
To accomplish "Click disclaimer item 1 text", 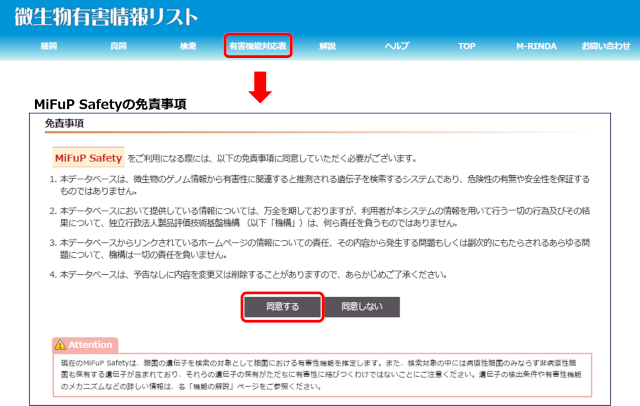I will tap(325, 185).
